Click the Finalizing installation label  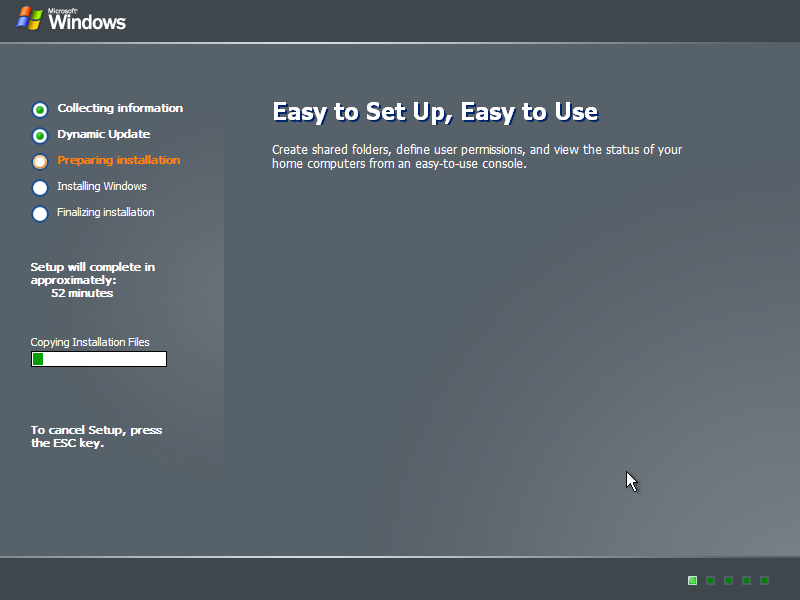pos(106,212)
